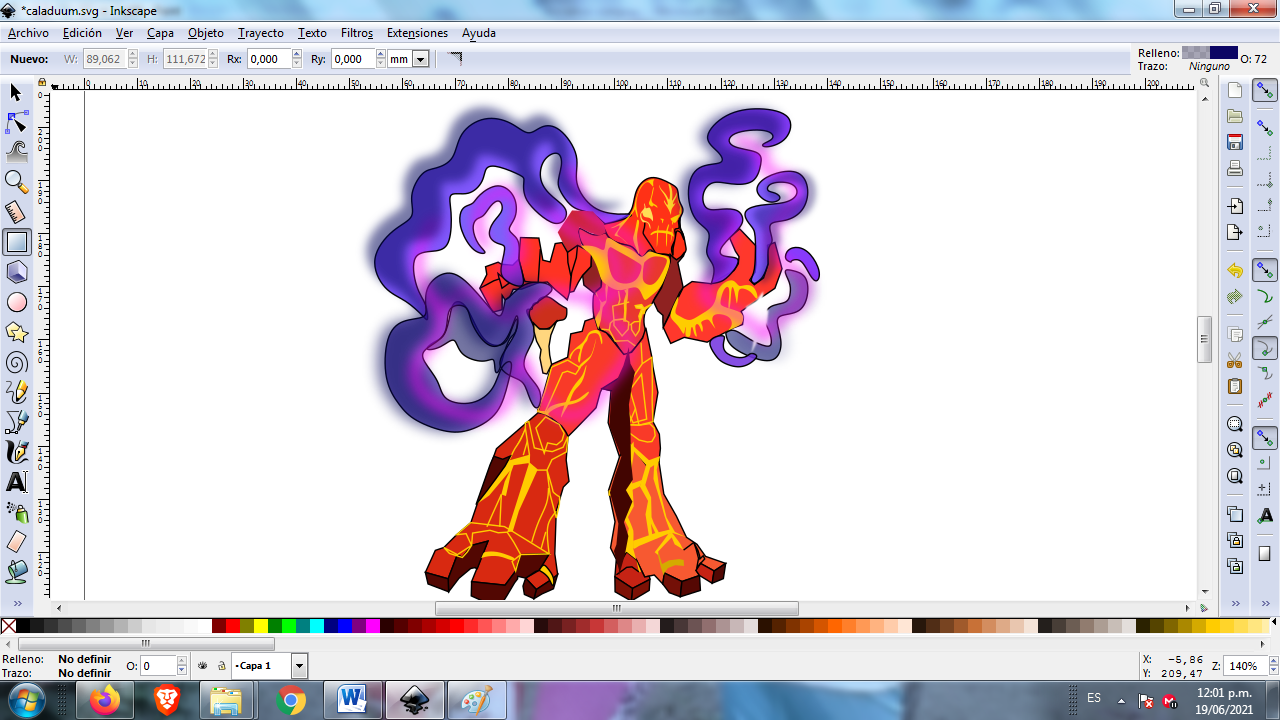Increase Ry value with stepper
1280x720 pixels.
point(381,54)
